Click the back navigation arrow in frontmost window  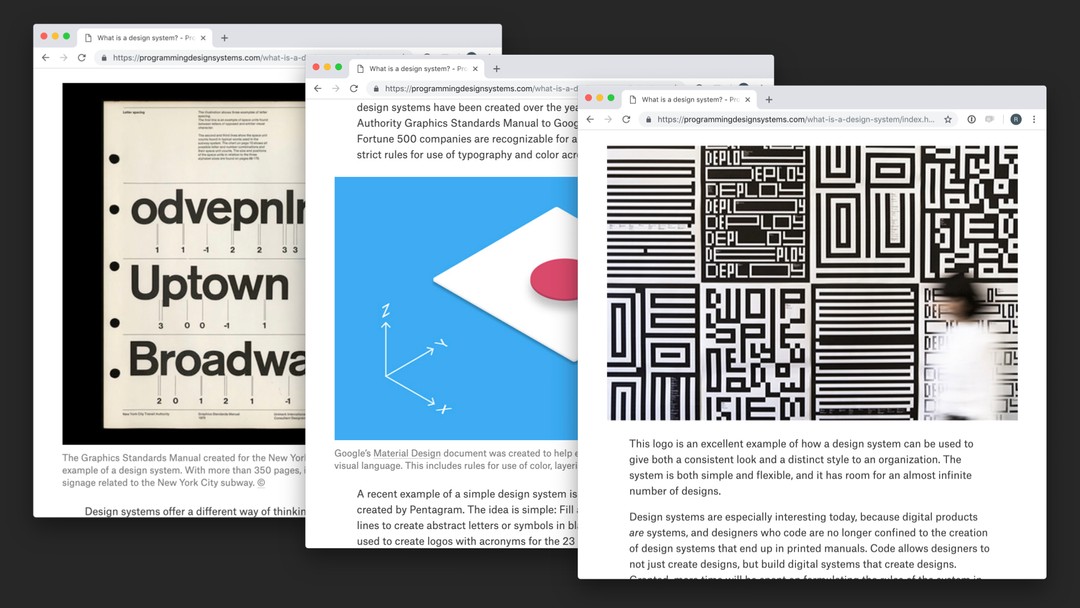point(591,118)
